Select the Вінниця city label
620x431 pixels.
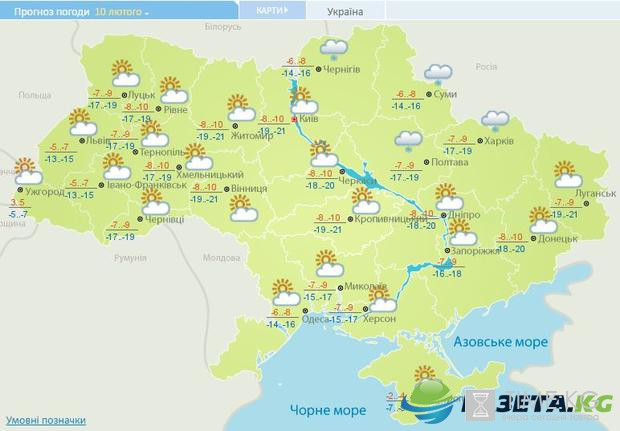249,189
